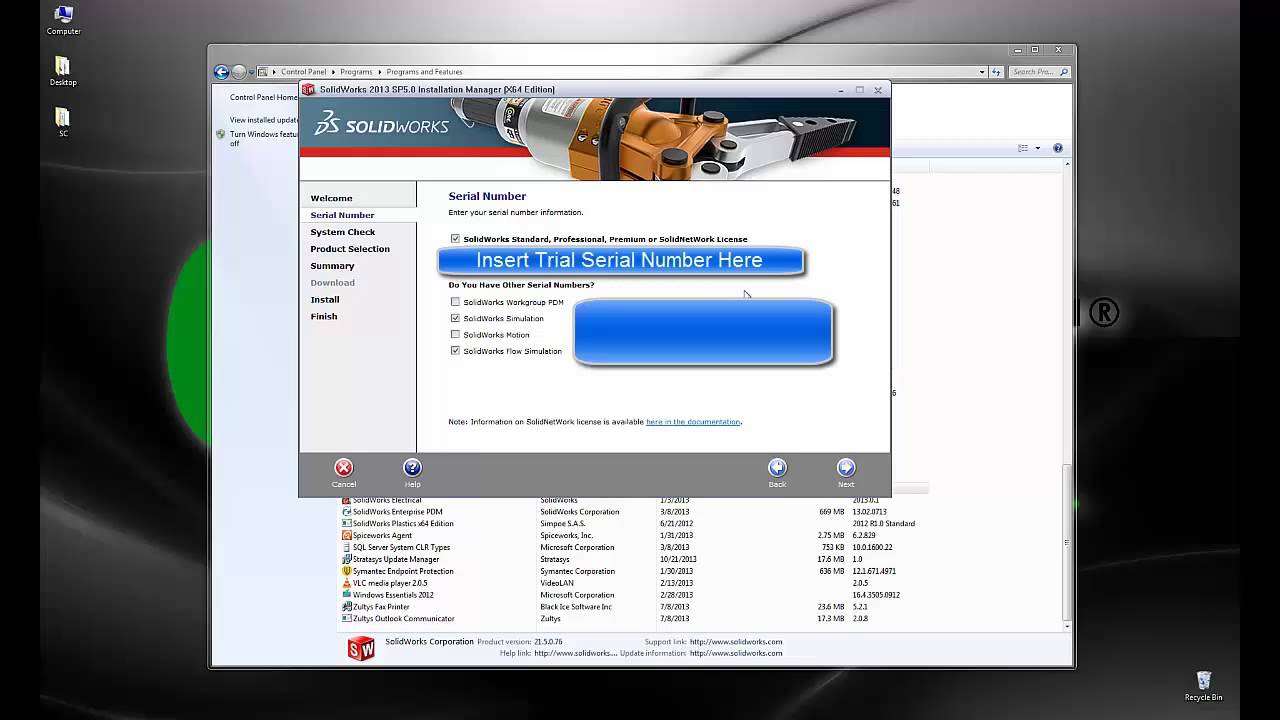This screenshot has height=720, width=1280.
Task: Select the SC folder icon on desktop
Action: pyautogui.click(x=62, y=117)
